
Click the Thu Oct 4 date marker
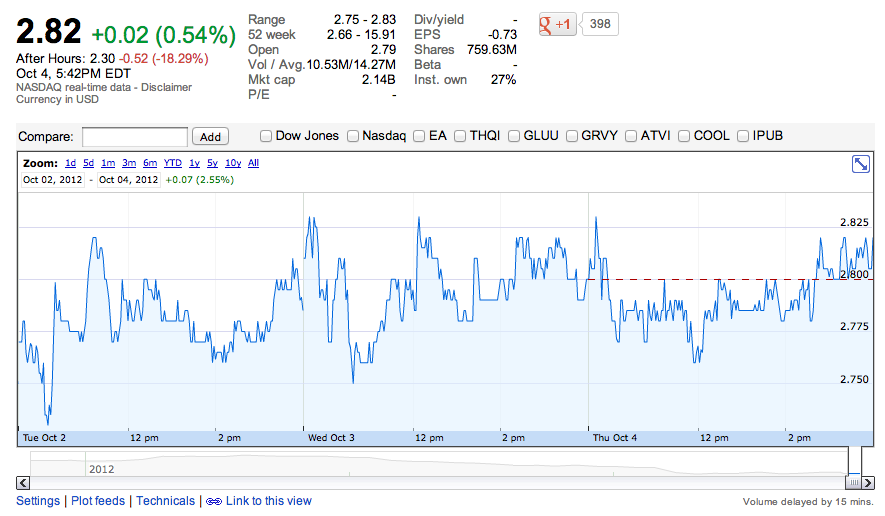click(x=615, y=438)
